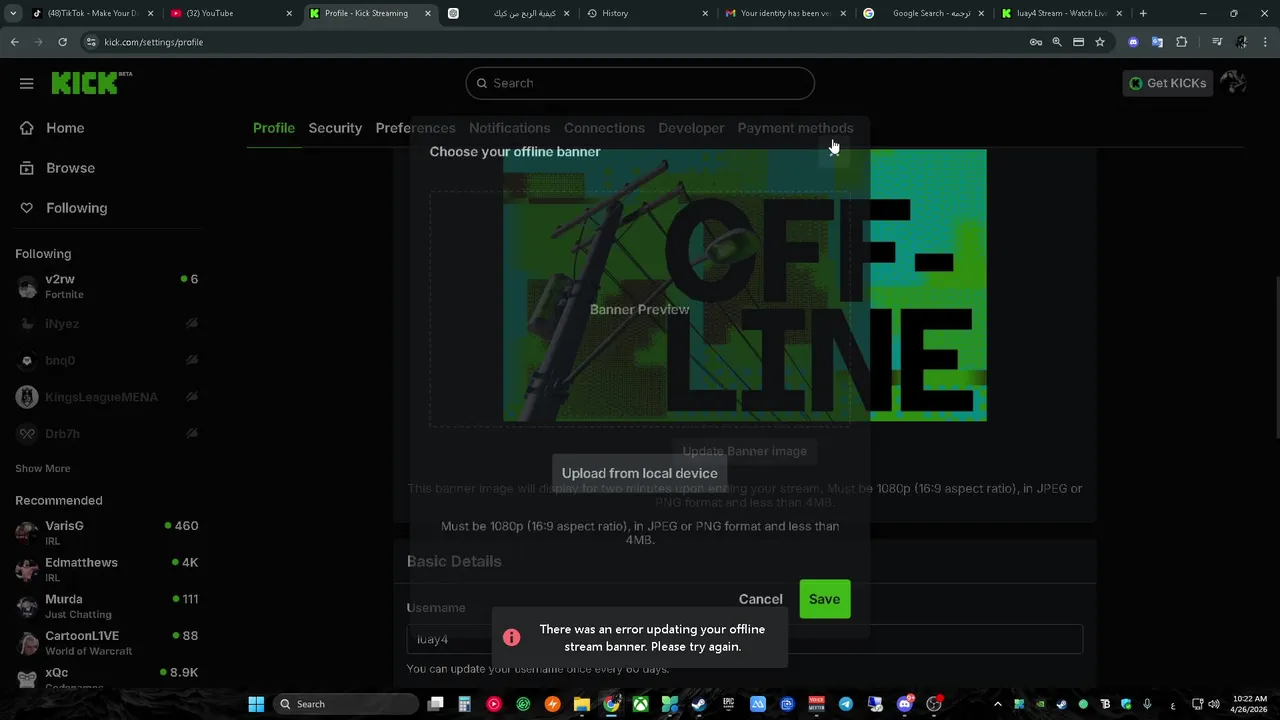Click the Get KICKs button

tap(1167, 83)
